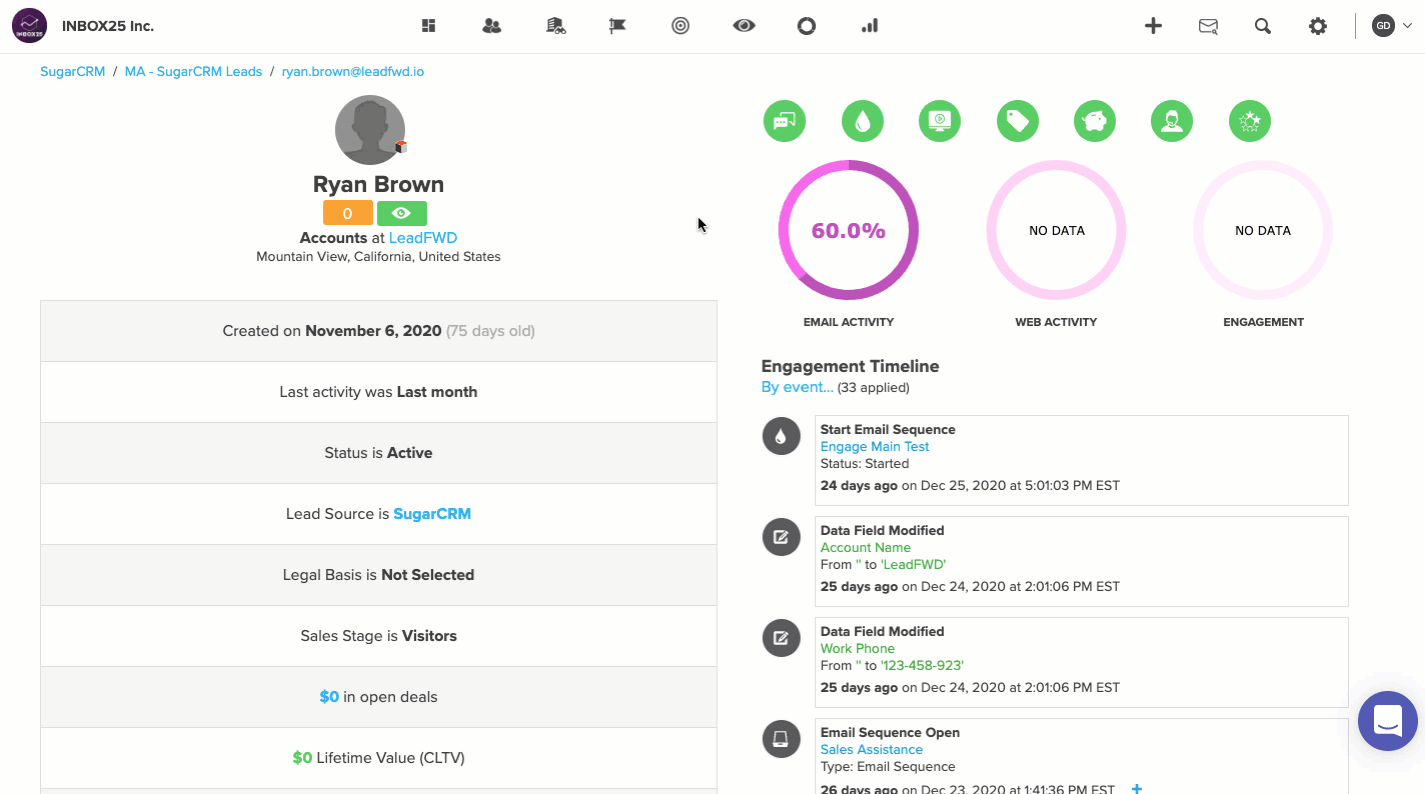Open the SugarCRM lead source link
Viewport: 1425px width, 794px height.
(x=432, y=514)
